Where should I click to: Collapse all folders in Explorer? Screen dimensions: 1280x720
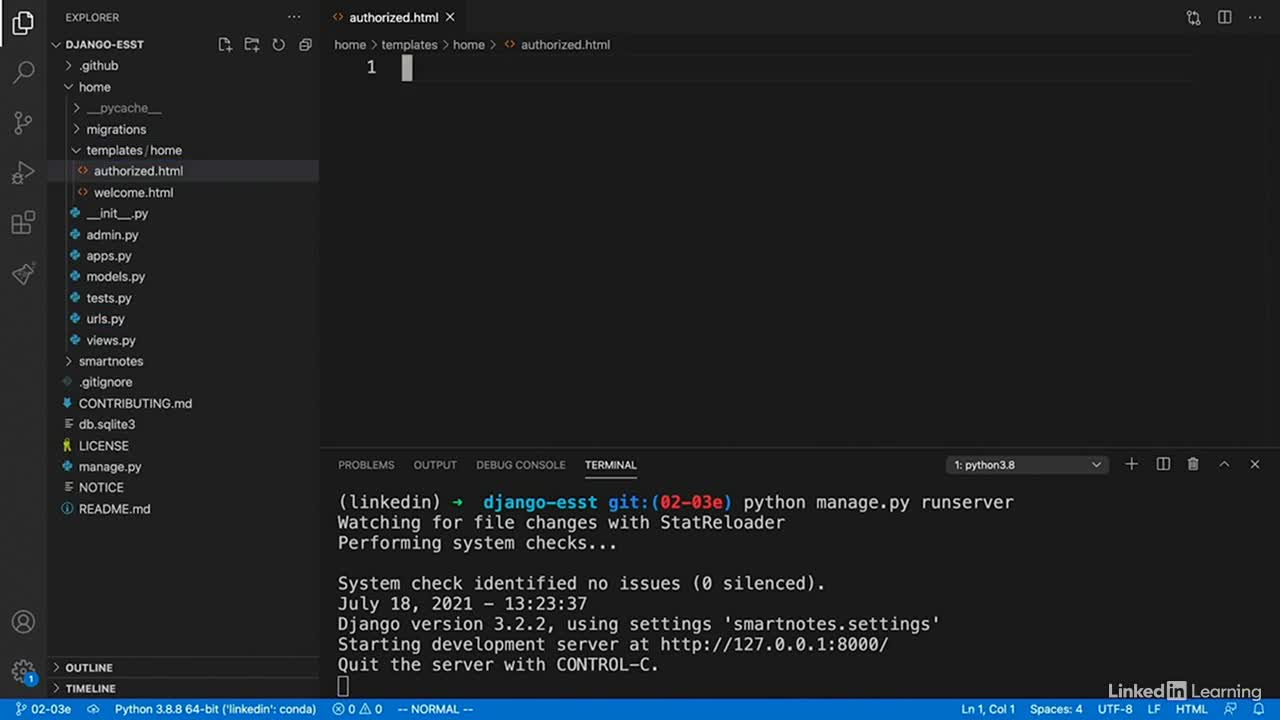point(305,44)
